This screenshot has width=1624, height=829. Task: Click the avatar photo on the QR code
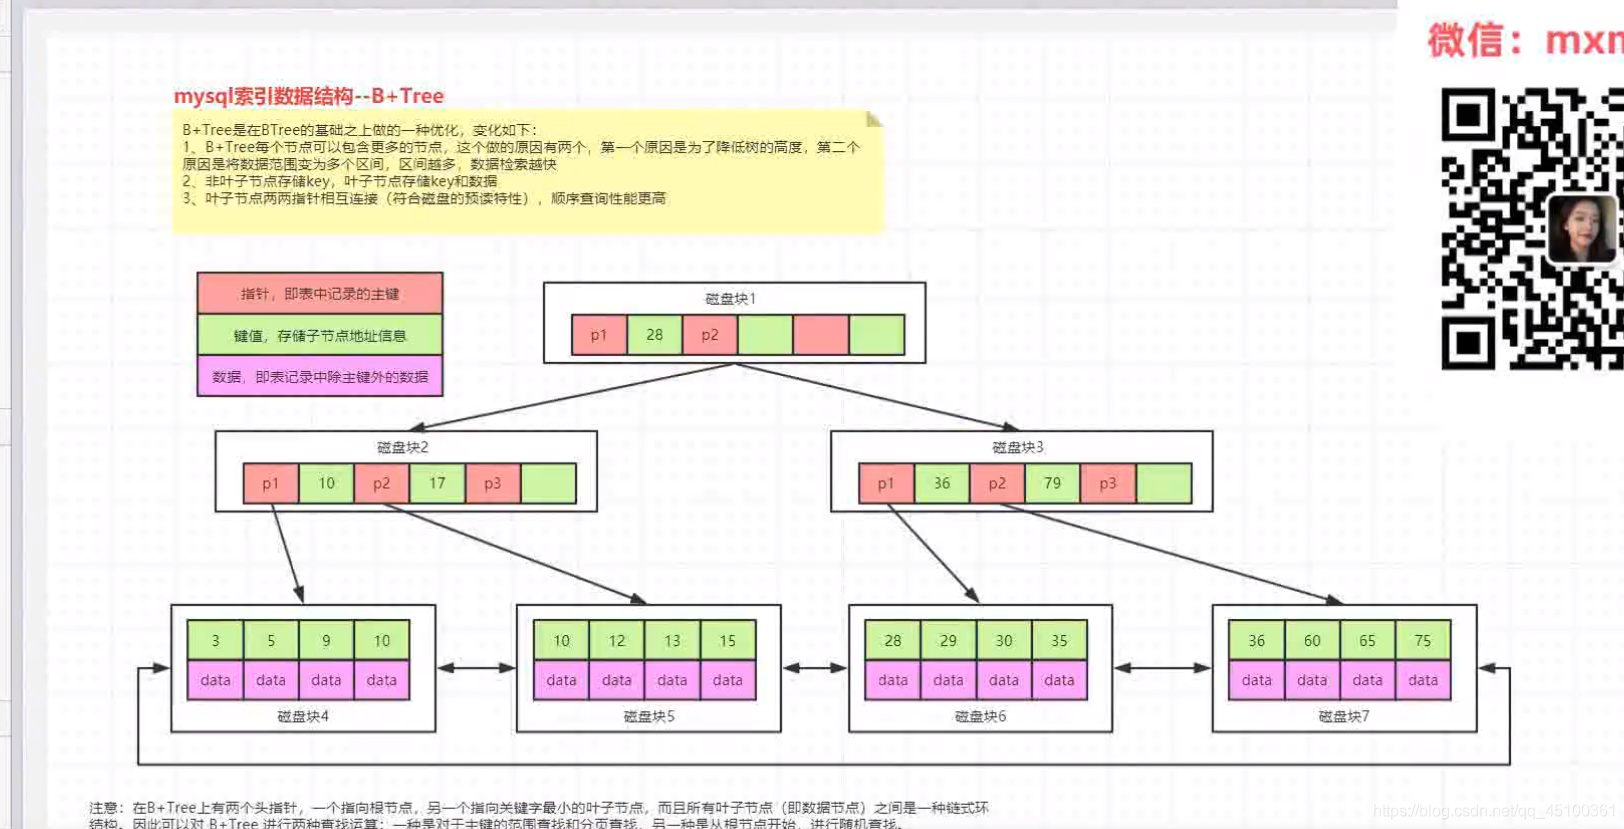coord(1582,229)
